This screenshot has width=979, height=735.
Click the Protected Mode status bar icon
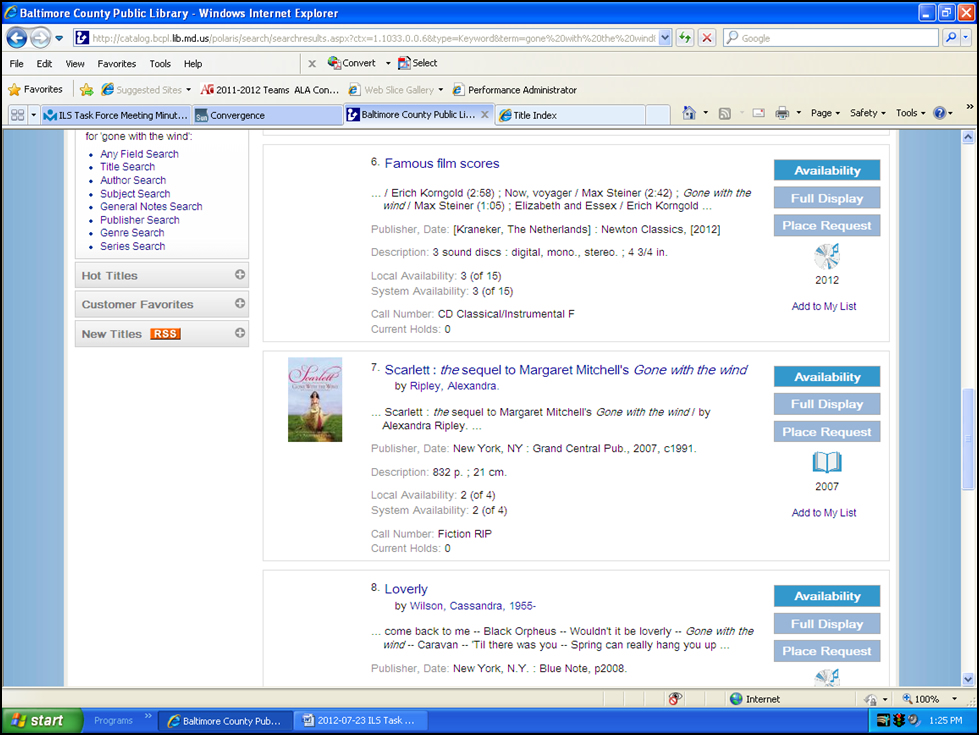coord(871,699)
